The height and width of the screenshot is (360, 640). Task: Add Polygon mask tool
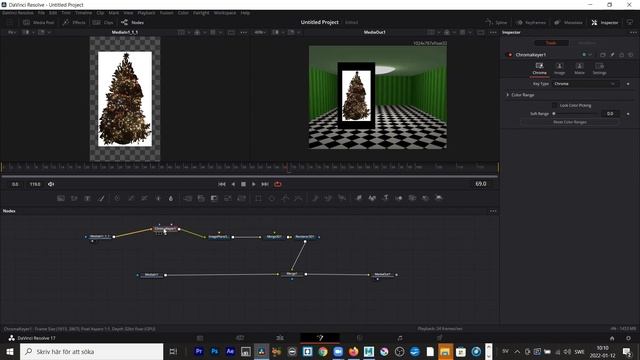tap(285, 198)
